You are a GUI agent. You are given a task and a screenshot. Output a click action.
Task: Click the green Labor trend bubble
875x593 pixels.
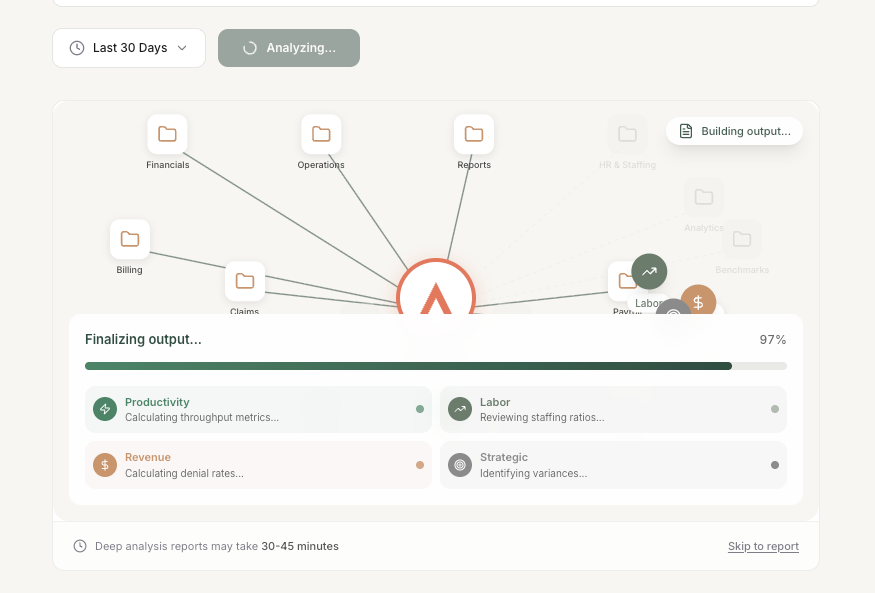649,272
